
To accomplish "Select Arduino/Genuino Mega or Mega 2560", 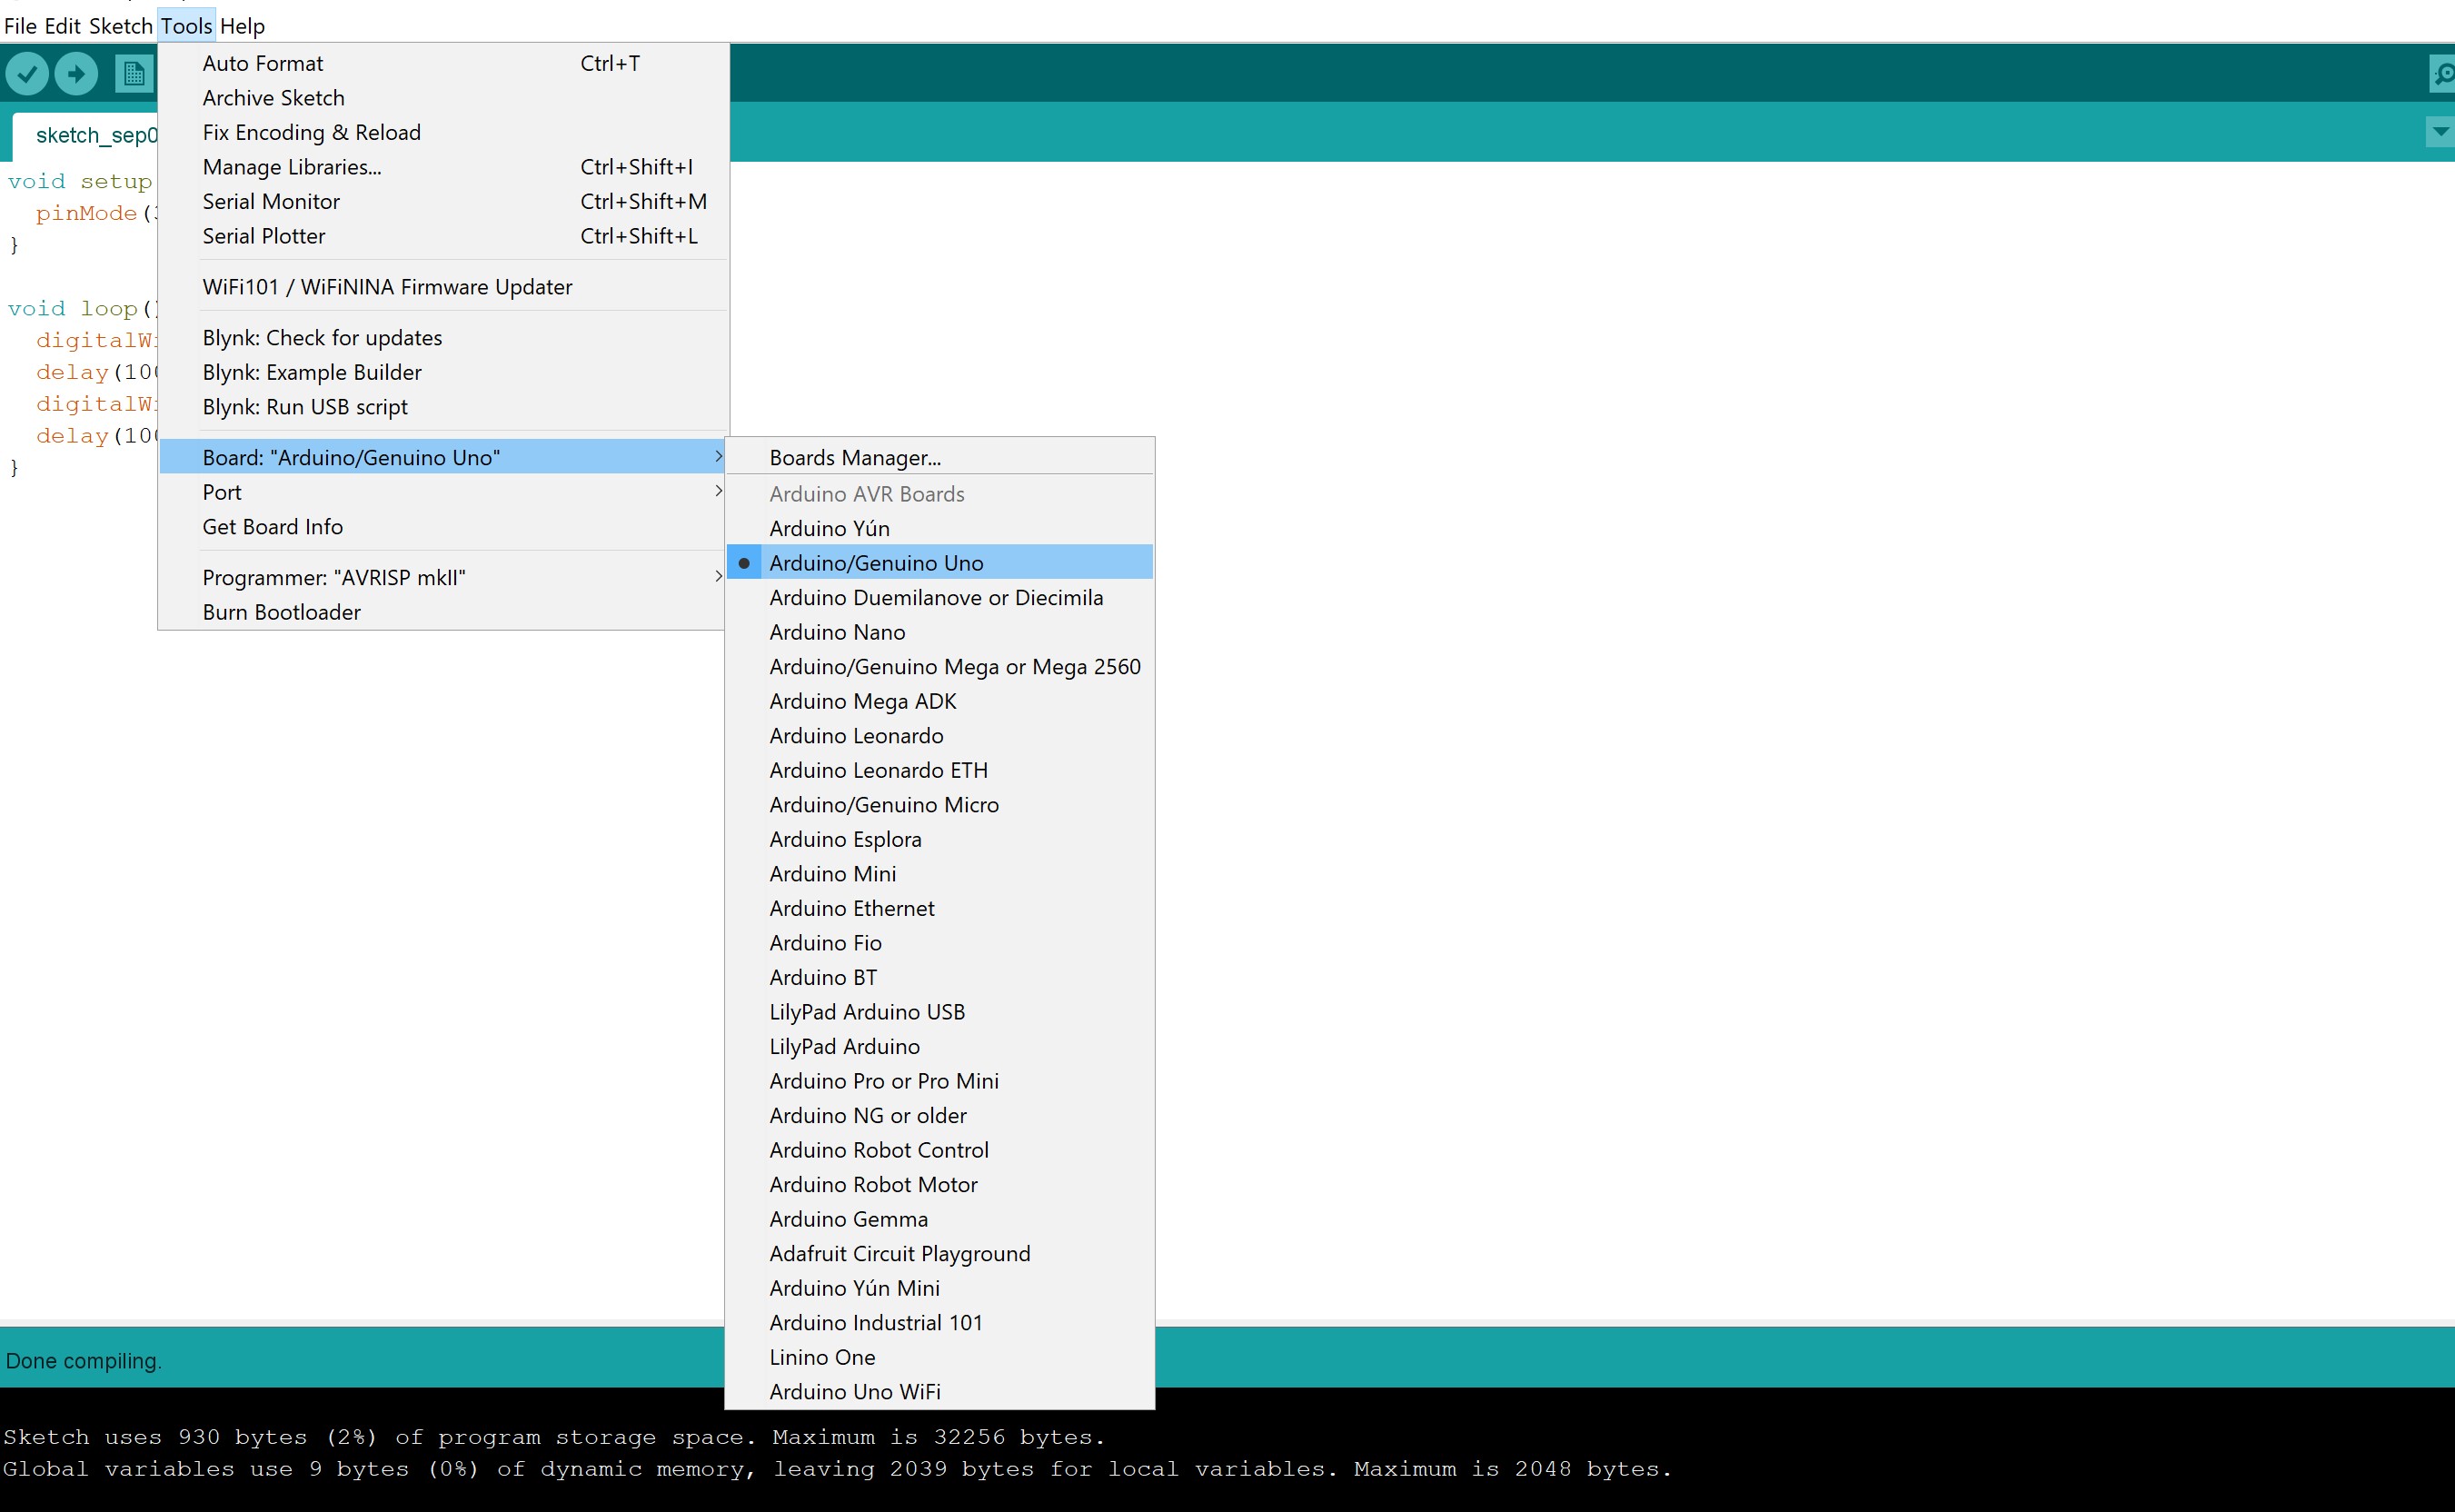I will [x=939, y=666].
